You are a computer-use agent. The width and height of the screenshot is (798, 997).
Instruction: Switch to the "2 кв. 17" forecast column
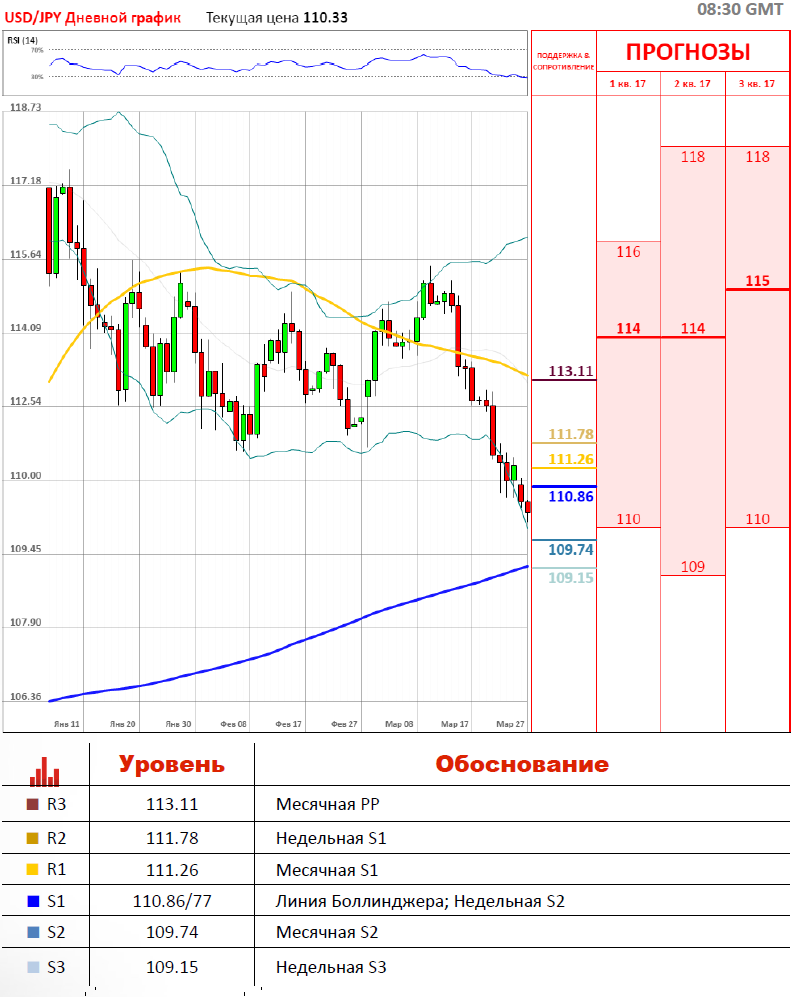692,84
